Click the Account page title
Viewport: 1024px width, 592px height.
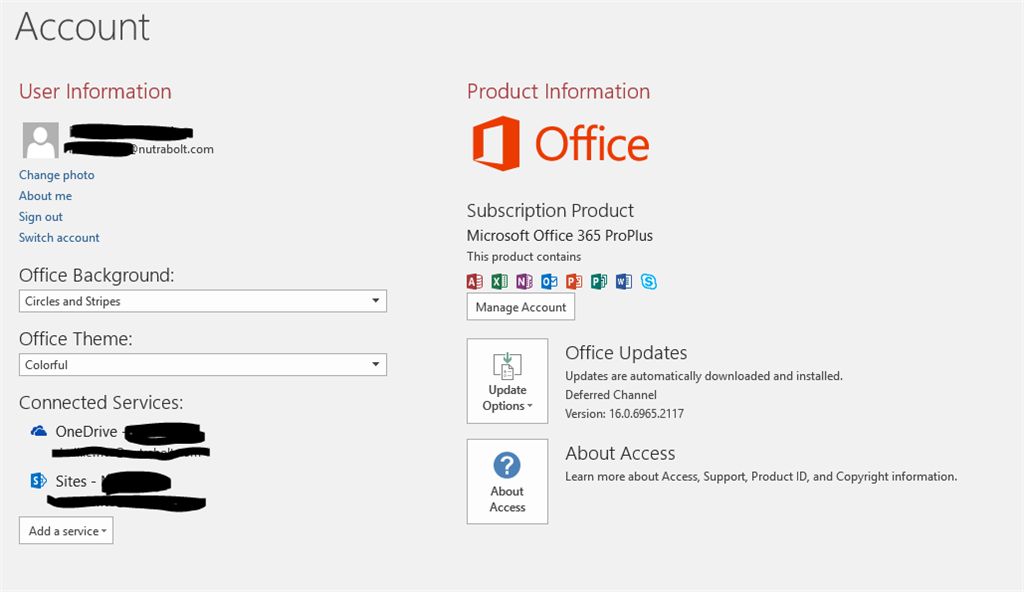[x=83, y=27]
